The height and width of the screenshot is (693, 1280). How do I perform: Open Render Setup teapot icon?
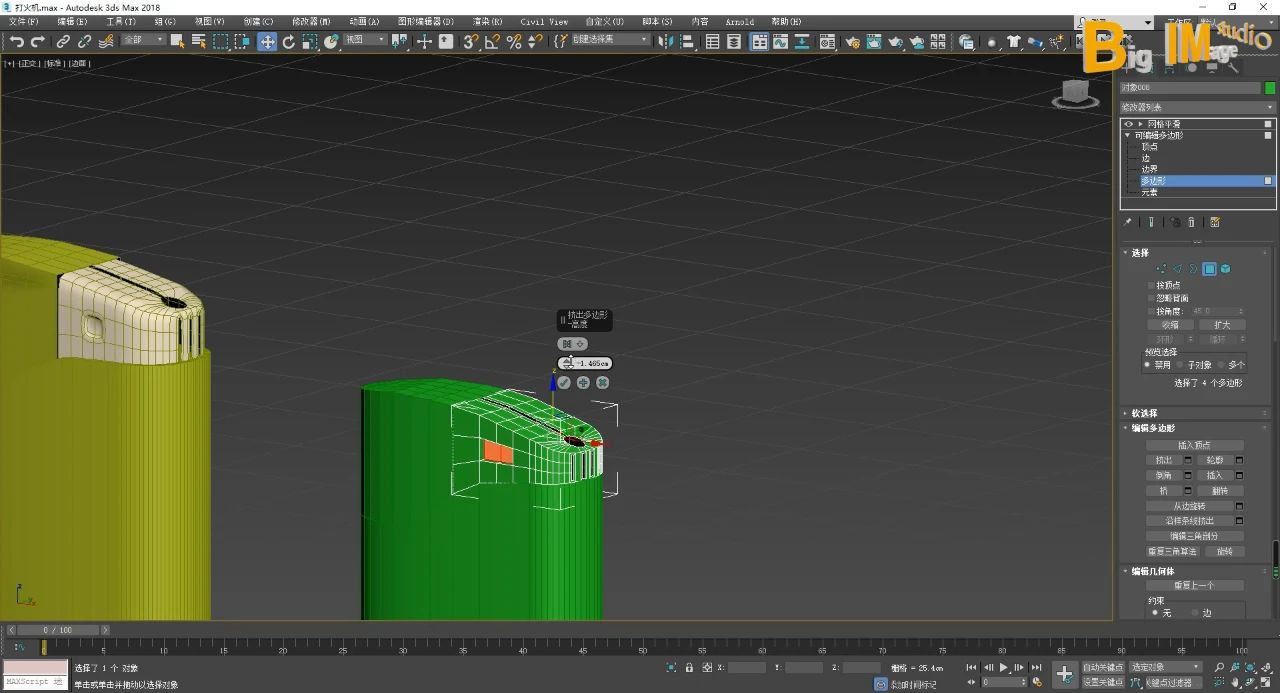pos(852,42)
